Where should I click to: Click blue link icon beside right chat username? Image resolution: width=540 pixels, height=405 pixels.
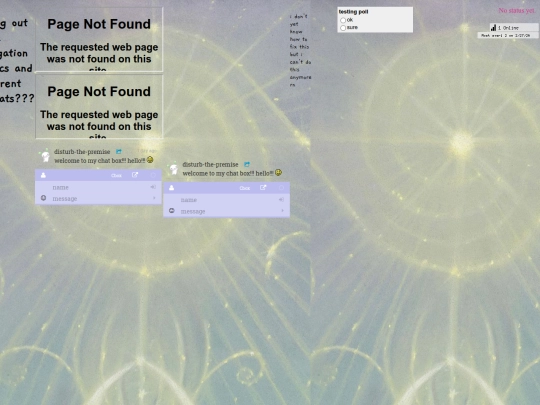pos(247,164)
